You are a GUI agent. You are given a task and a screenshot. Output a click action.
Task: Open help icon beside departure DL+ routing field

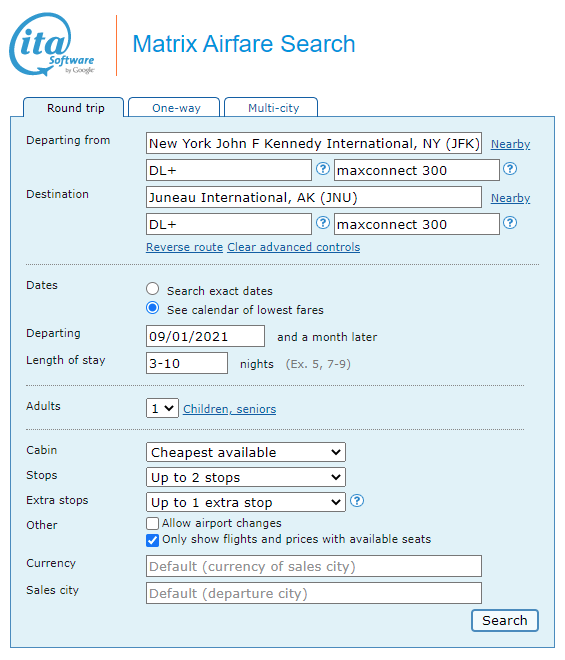323,169
